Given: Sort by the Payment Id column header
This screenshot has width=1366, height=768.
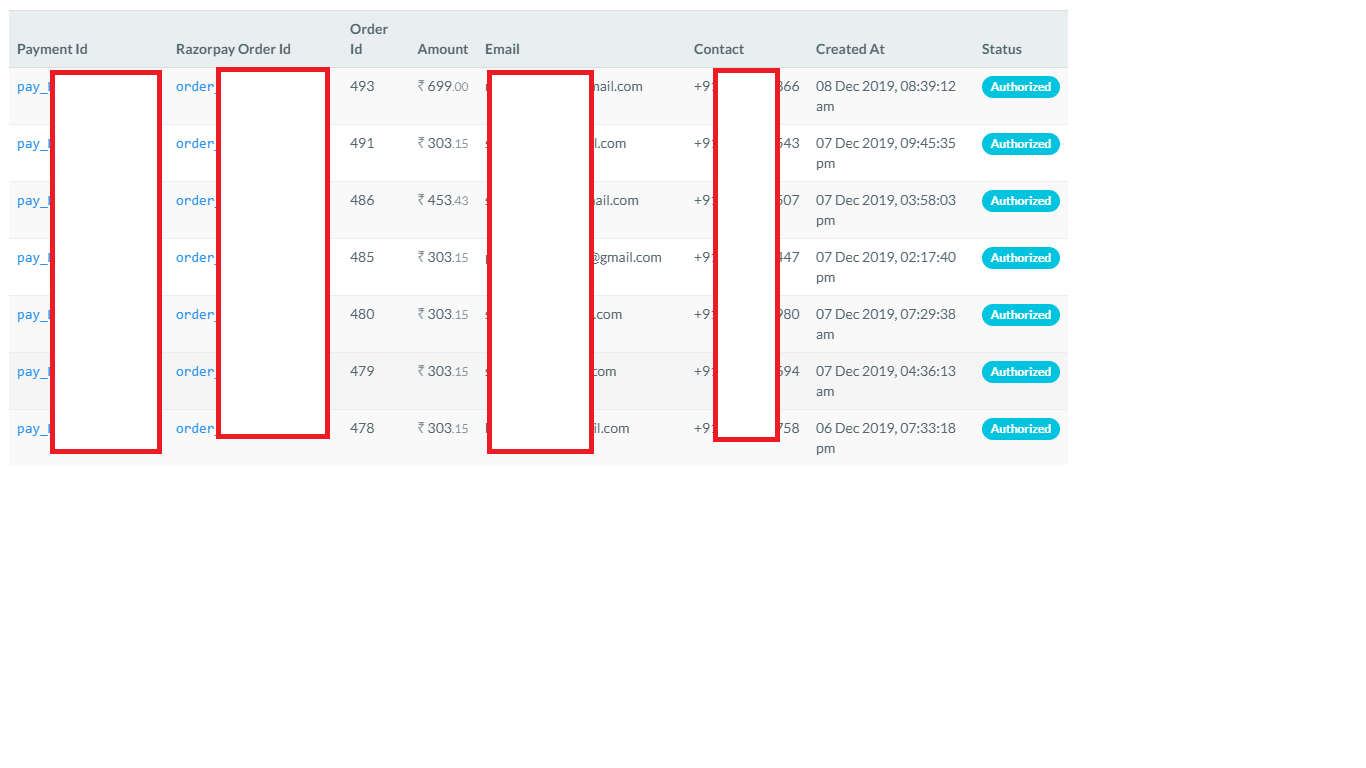Looking at the screenshot, I should [52, 48].
